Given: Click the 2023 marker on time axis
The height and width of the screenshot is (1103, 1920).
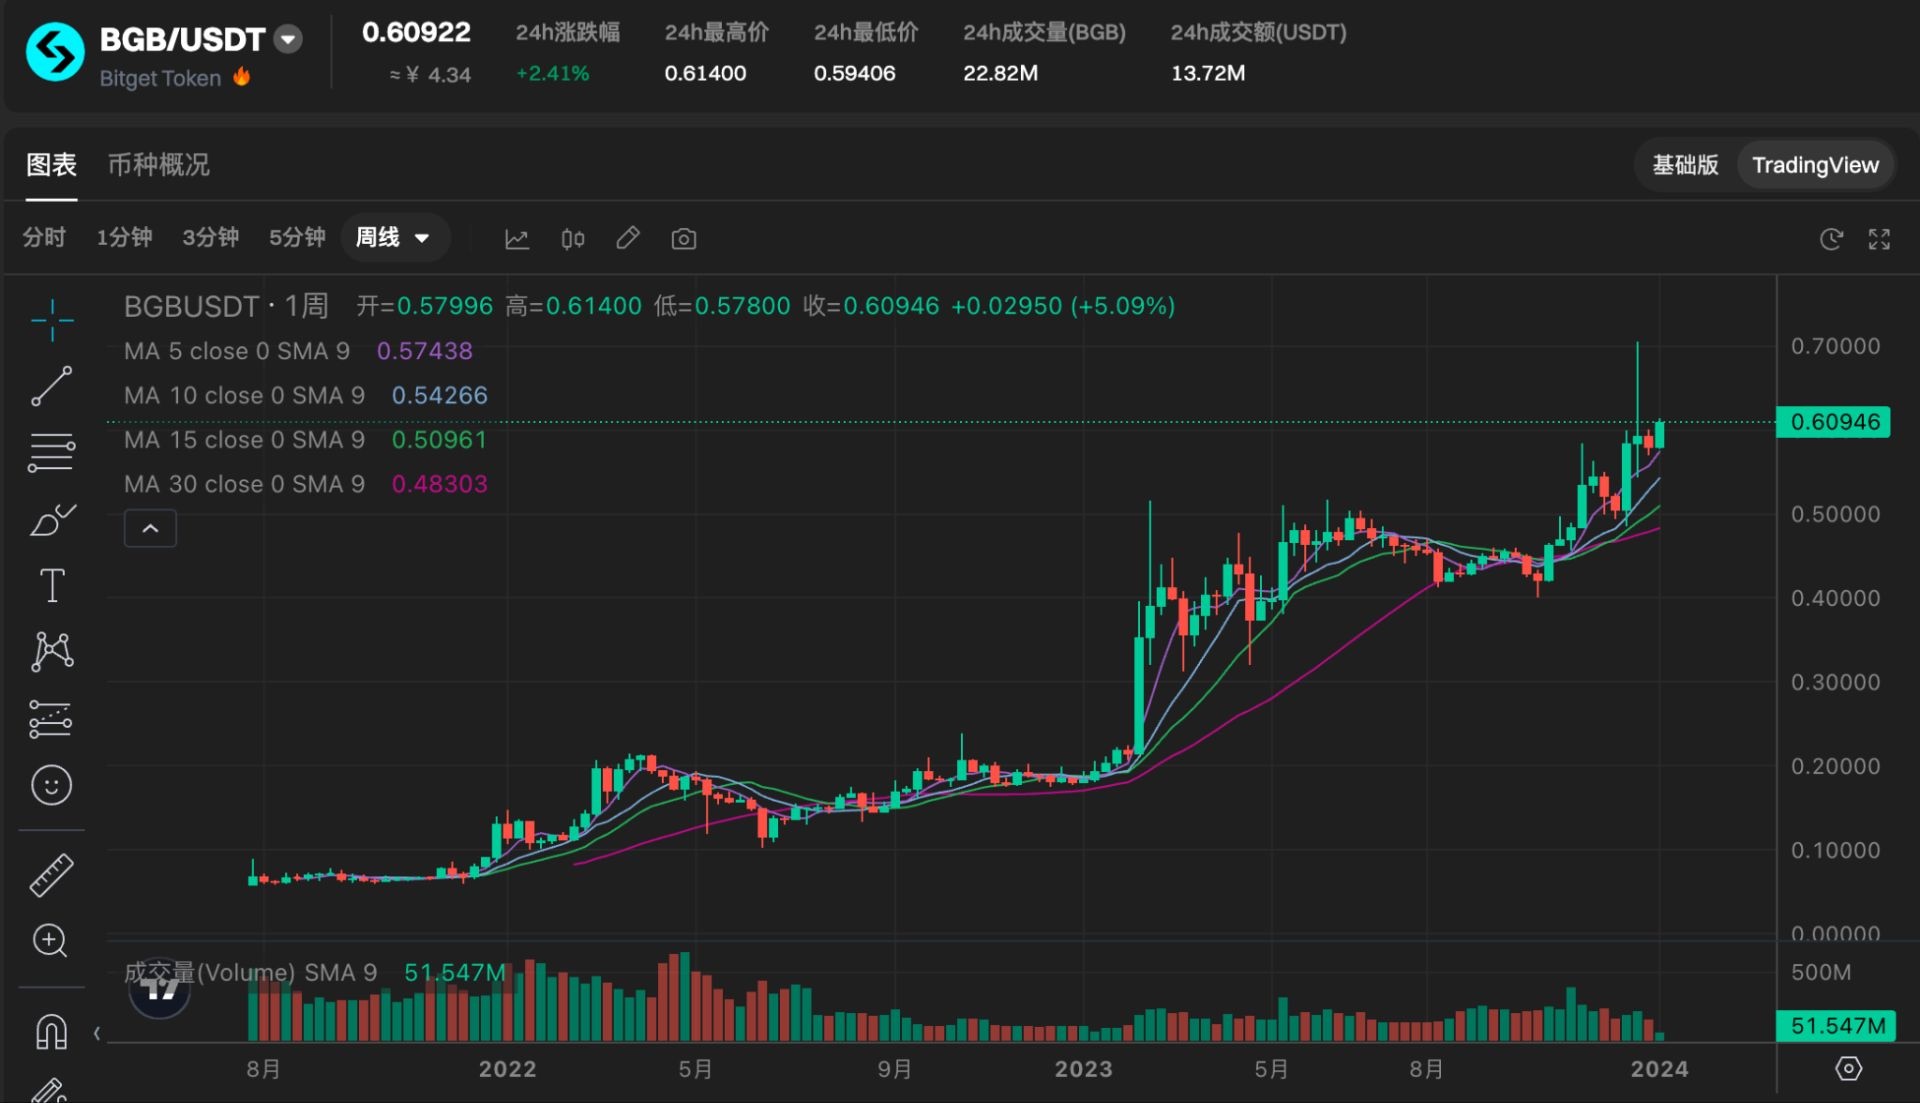Looking at the screenshot, I should point(1083,1069).
